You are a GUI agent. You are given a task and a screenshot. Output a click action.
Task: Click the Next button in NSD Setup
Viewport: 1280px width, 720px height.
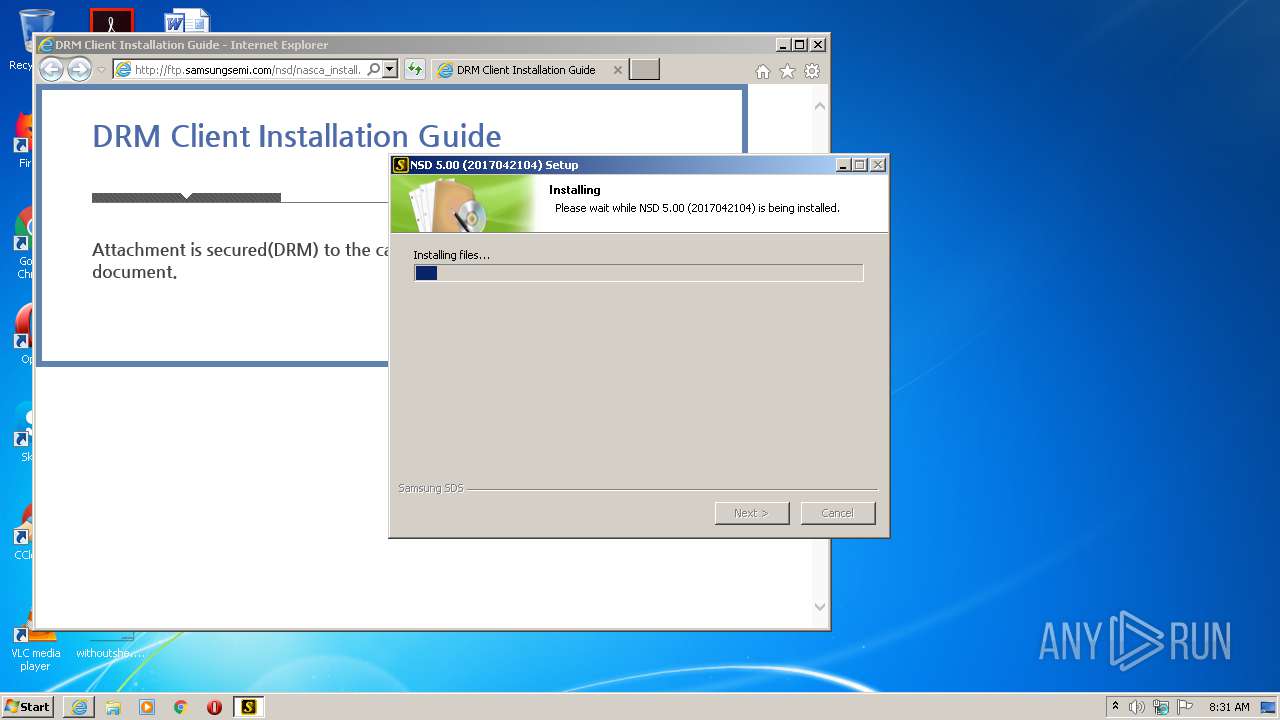(x=752, y=513)
